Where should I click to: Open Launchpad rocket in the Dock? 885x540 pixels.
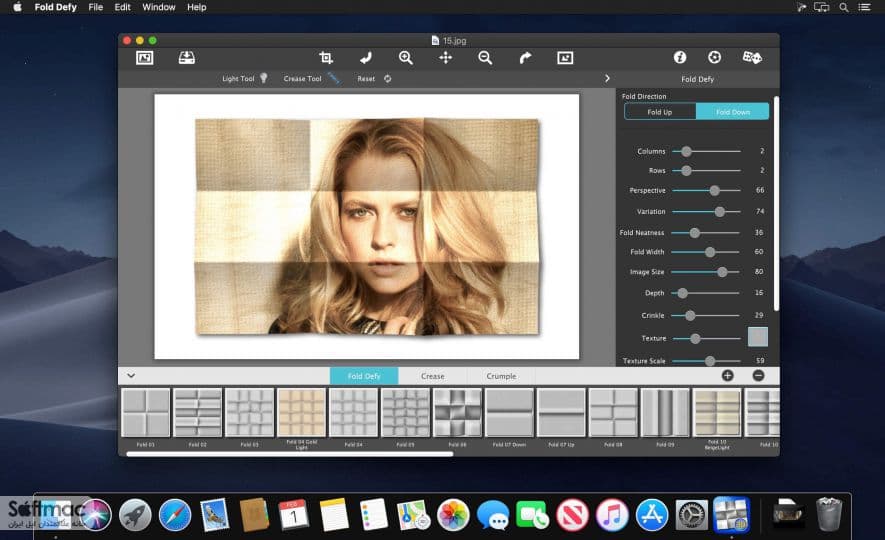pos(135,515)
